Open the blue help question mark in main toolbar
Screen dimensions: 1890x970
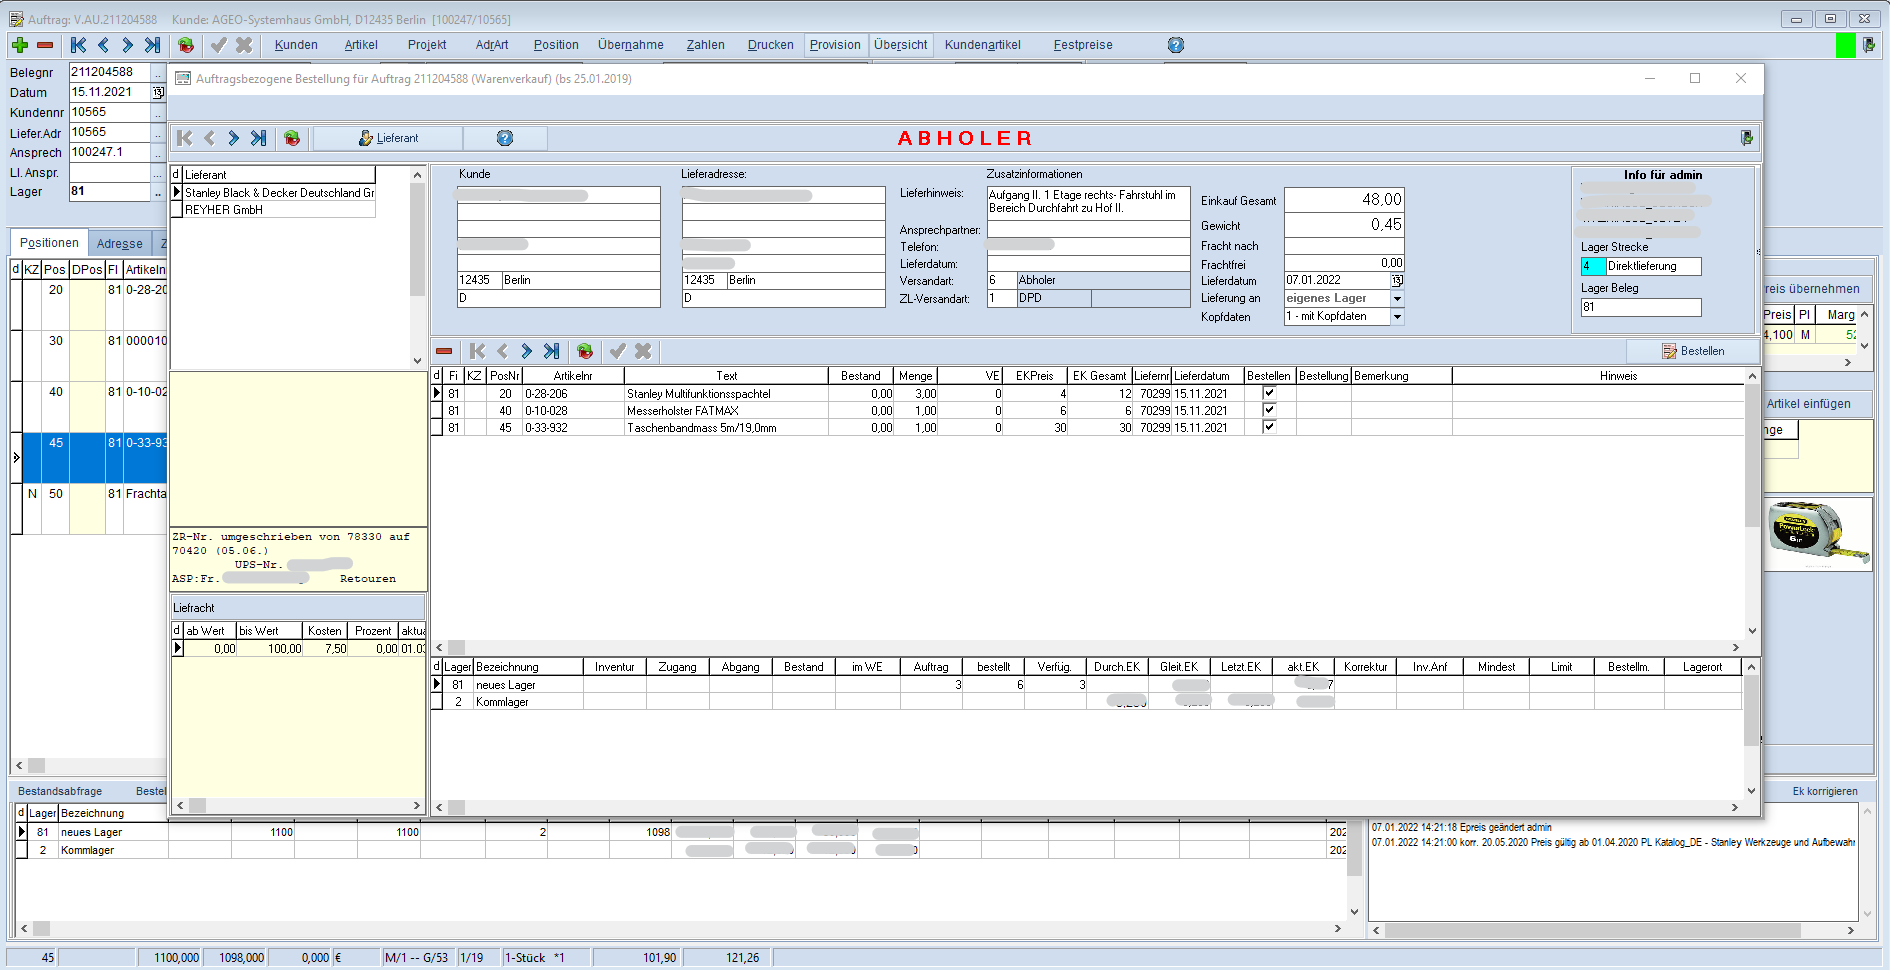click(1175, 45)
